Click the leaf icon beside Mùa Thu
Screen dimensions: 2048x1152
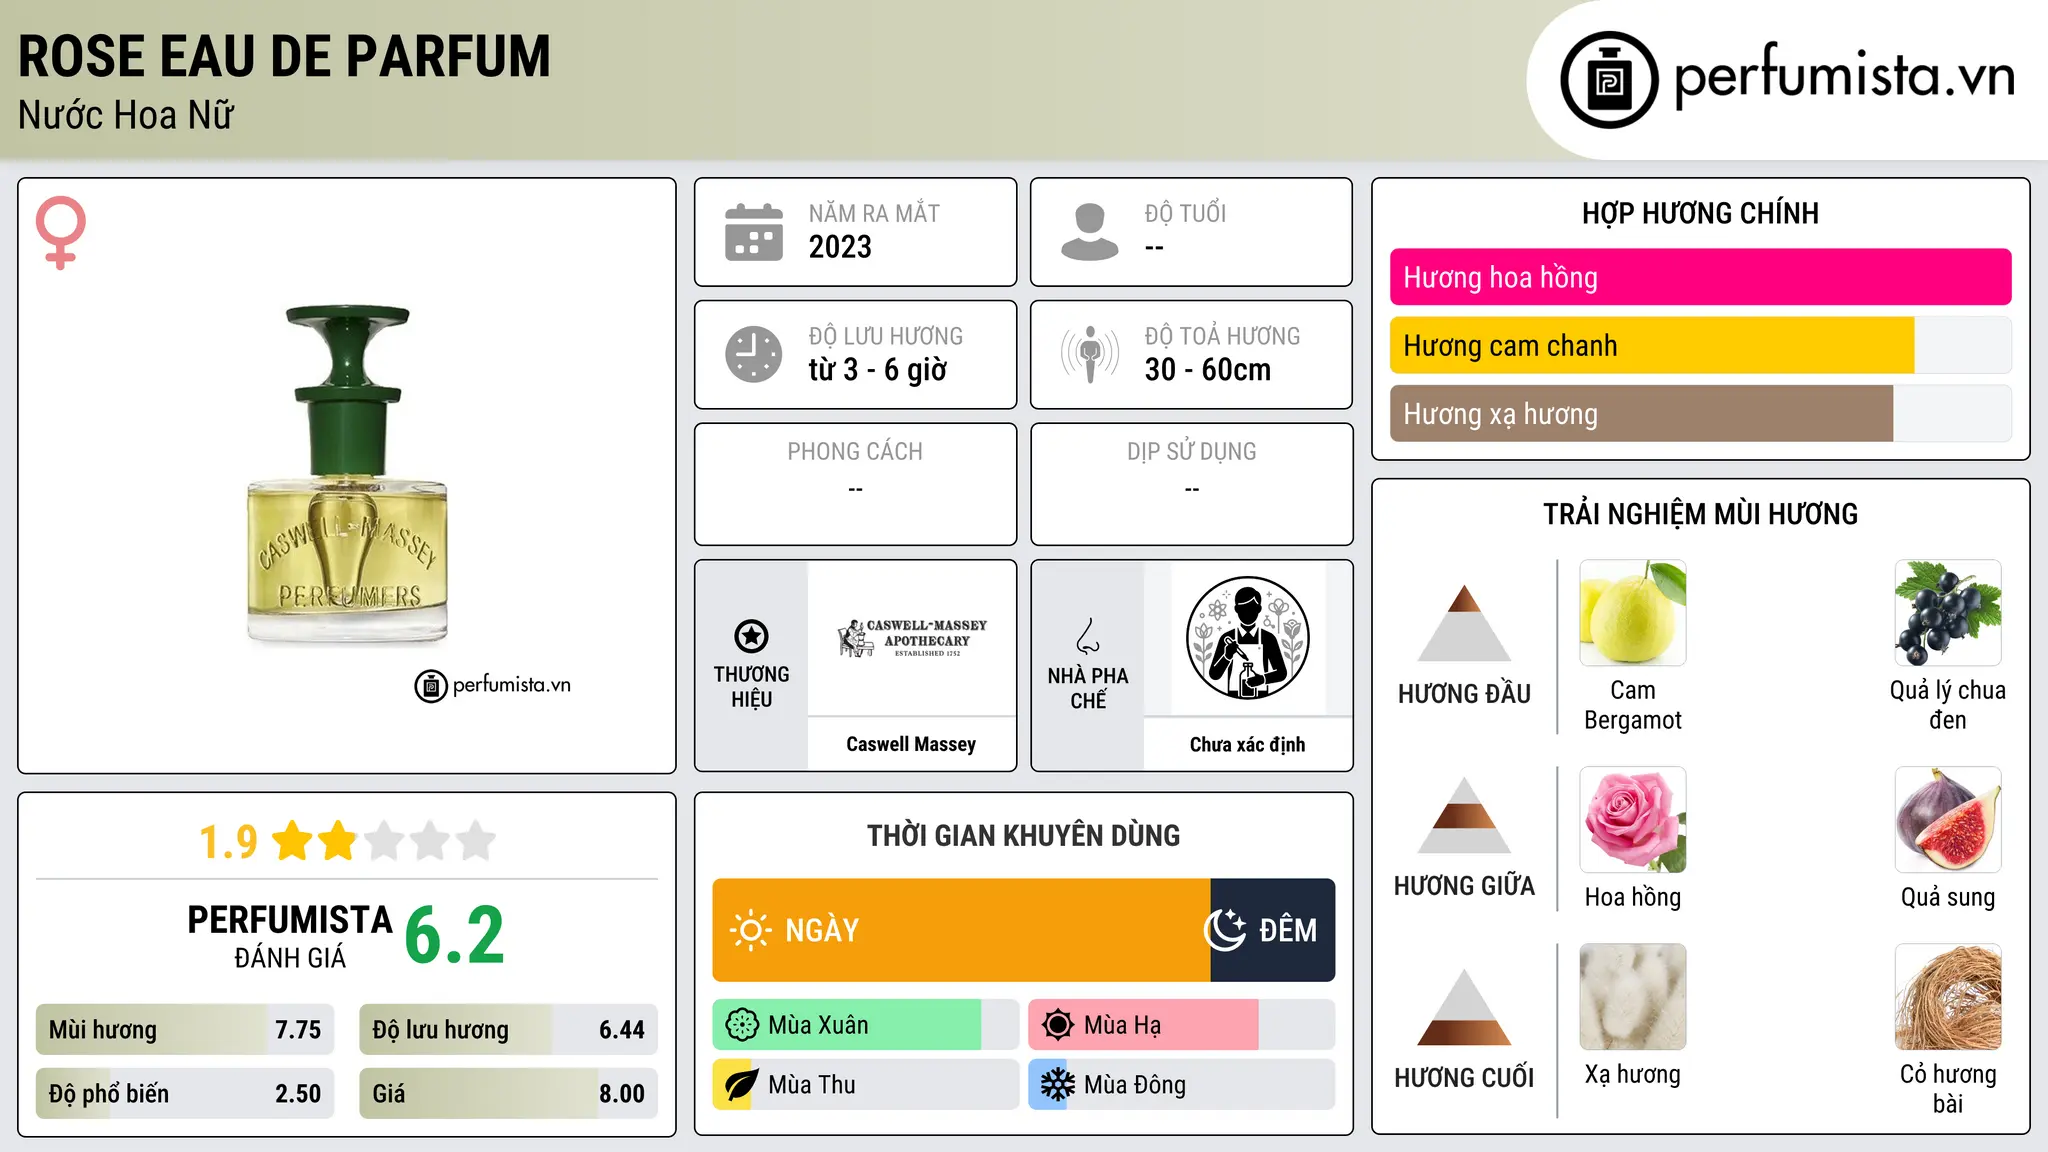coord(742,1085)
